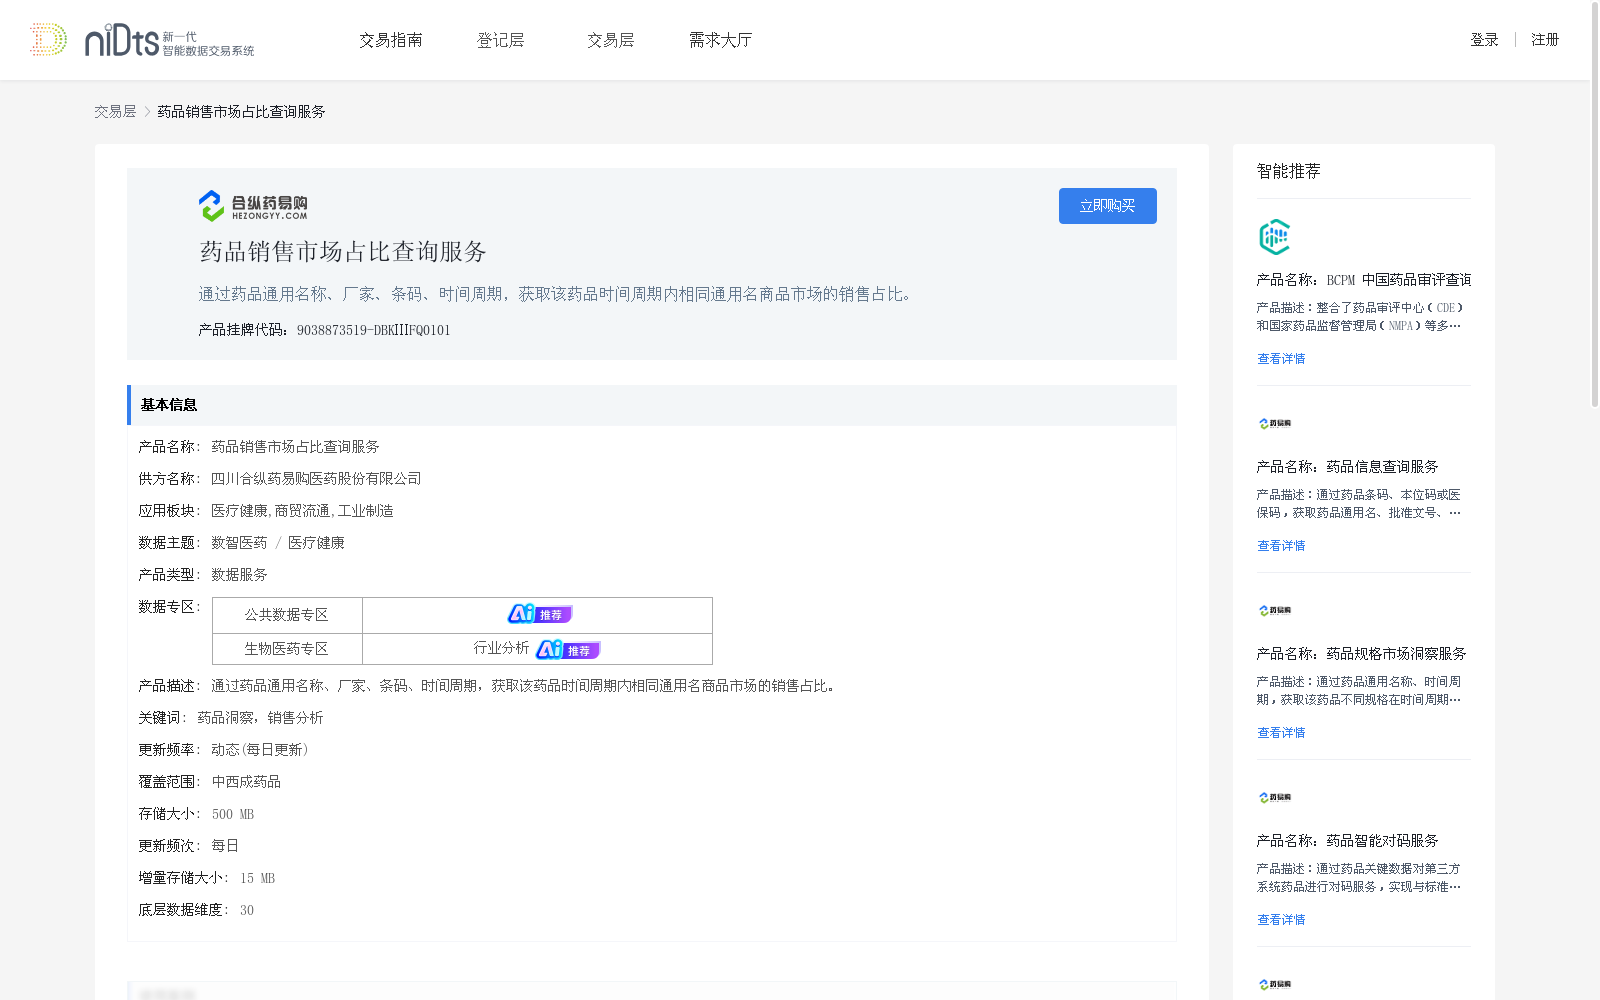This screenshot has width=1600, height=1000.
Task: Open product BCPM 中国药品审评查询
Action: point(1364,280)
